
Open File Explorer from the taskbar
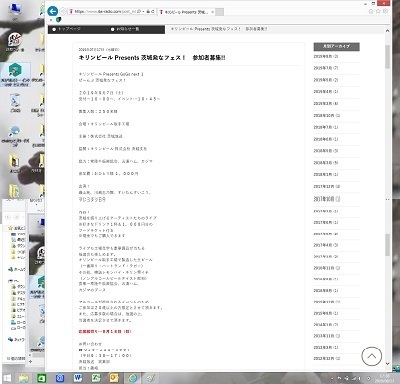pos(24,378)
